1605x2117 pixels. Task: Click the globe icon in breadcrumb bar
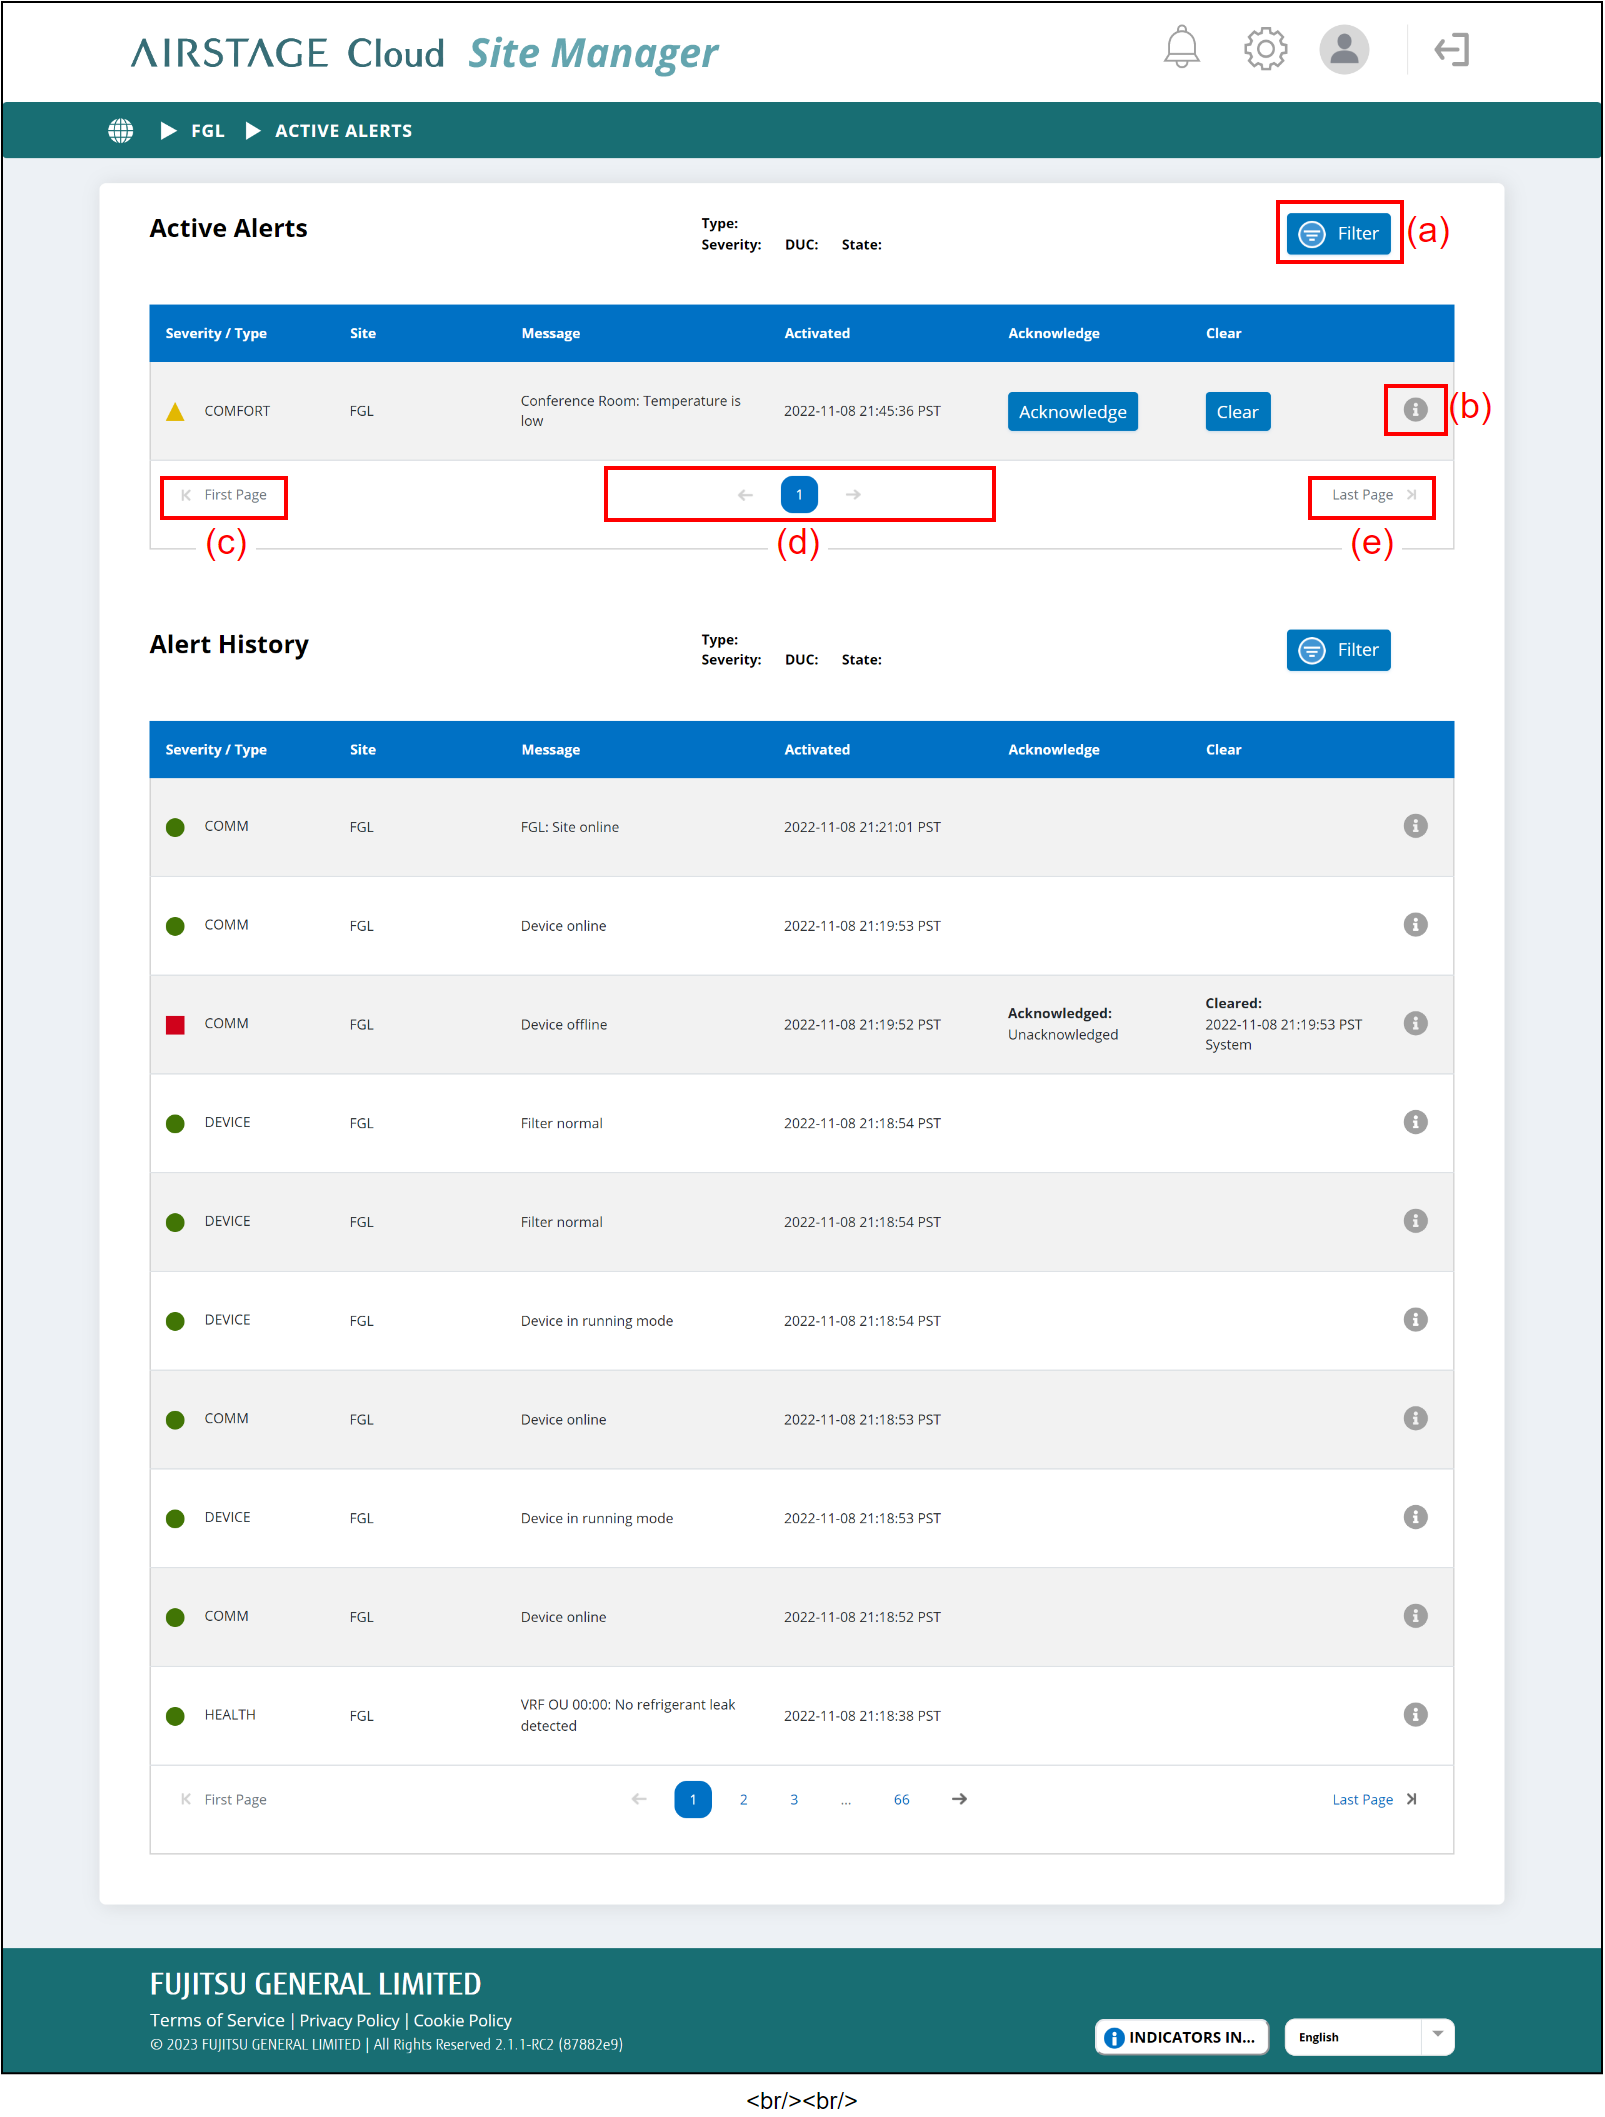coord(121,131)
